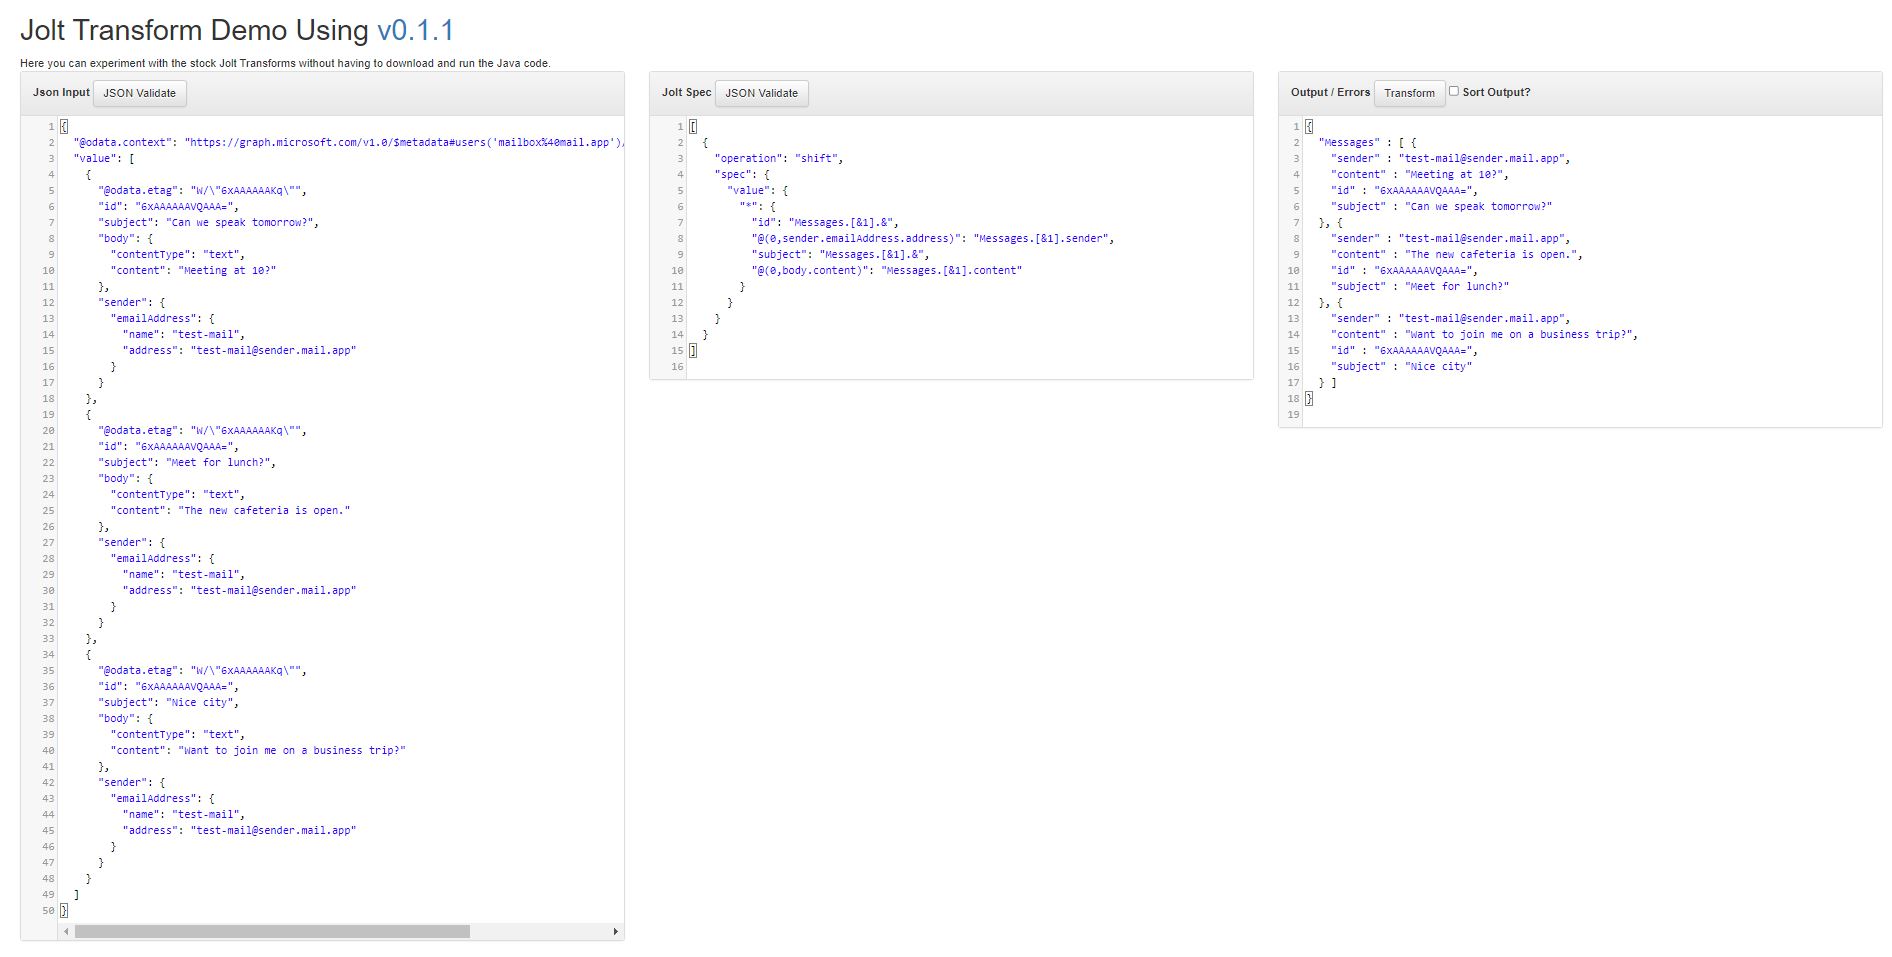Click the Jolt Spec panel heading label
Image resolution: width=1892 pixels, height=957 pixels.
(686, 92)
